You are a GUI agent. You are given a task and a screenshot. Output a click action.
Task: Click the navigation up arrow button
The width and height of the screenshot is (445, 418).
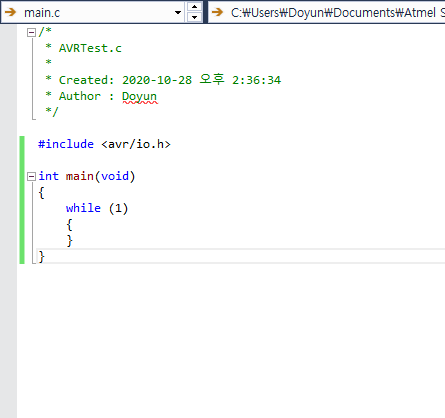point(194,7)
